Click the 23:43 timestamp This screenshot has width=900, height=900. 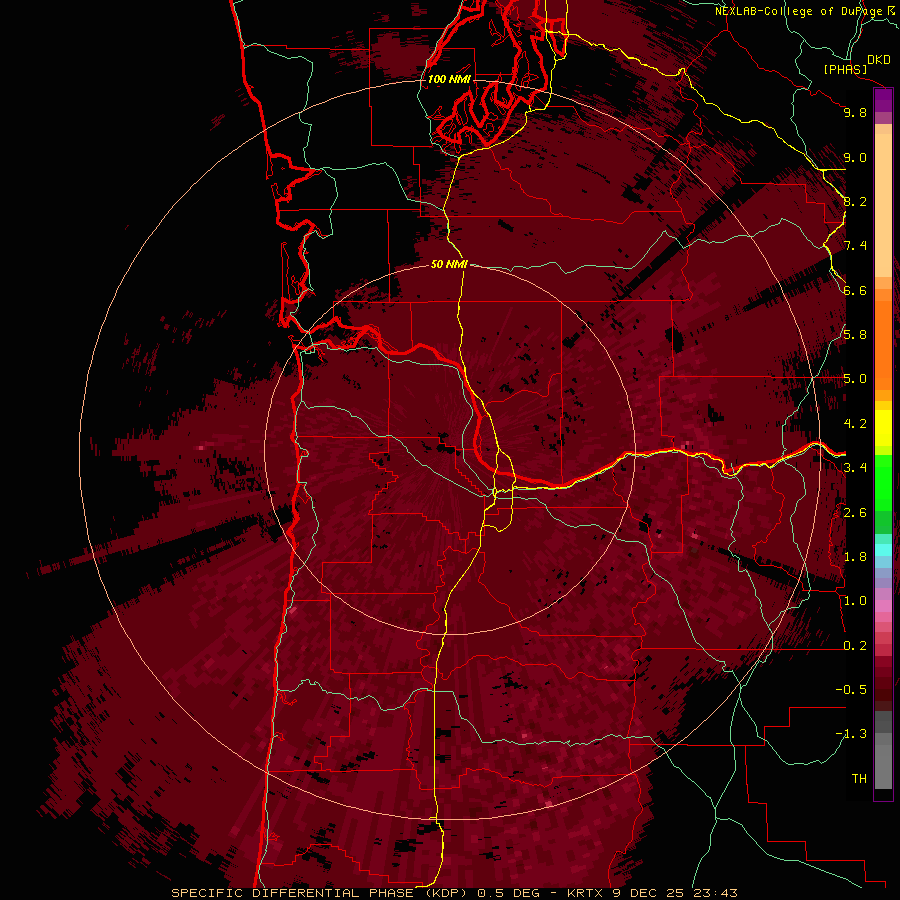pyautogui.click(x=715, y=893)
